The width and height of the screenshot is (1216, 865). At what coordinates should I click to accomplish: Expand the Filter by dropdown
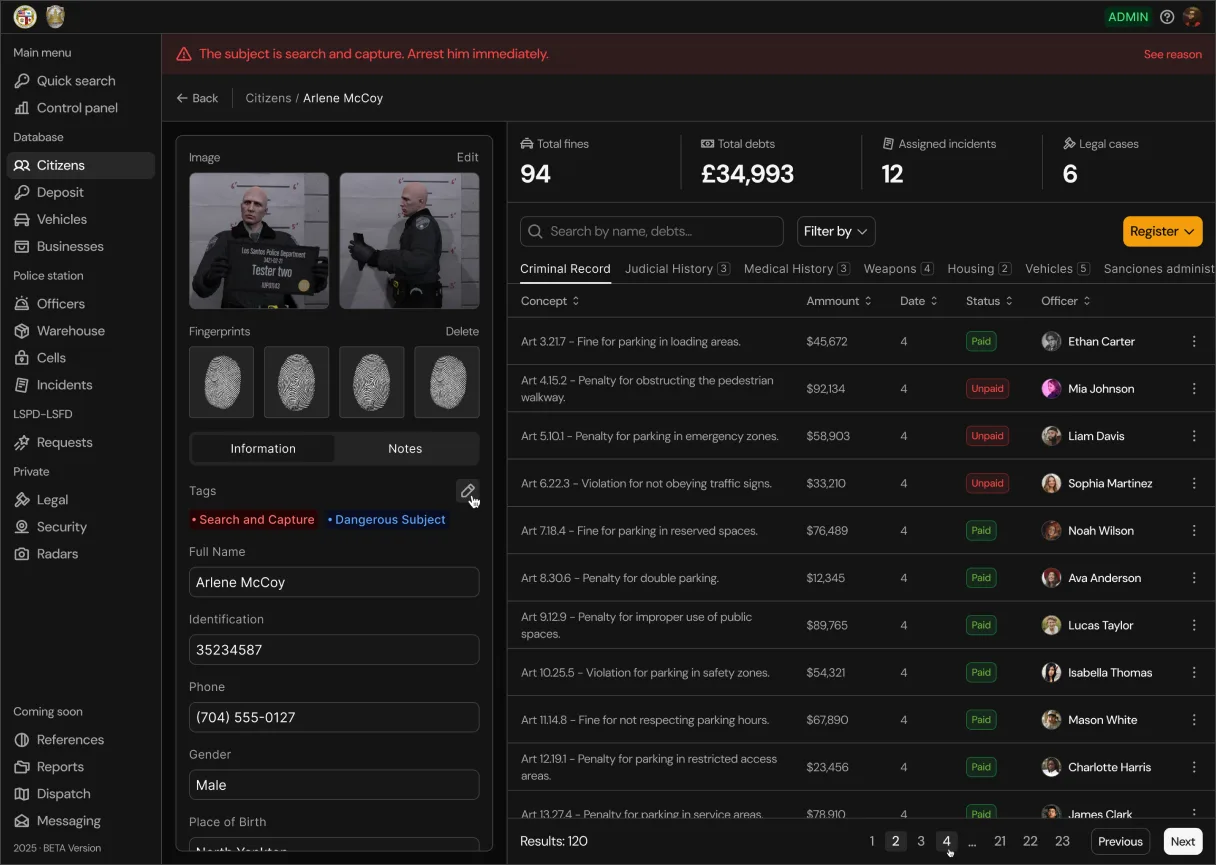click(x=836, y=231)
